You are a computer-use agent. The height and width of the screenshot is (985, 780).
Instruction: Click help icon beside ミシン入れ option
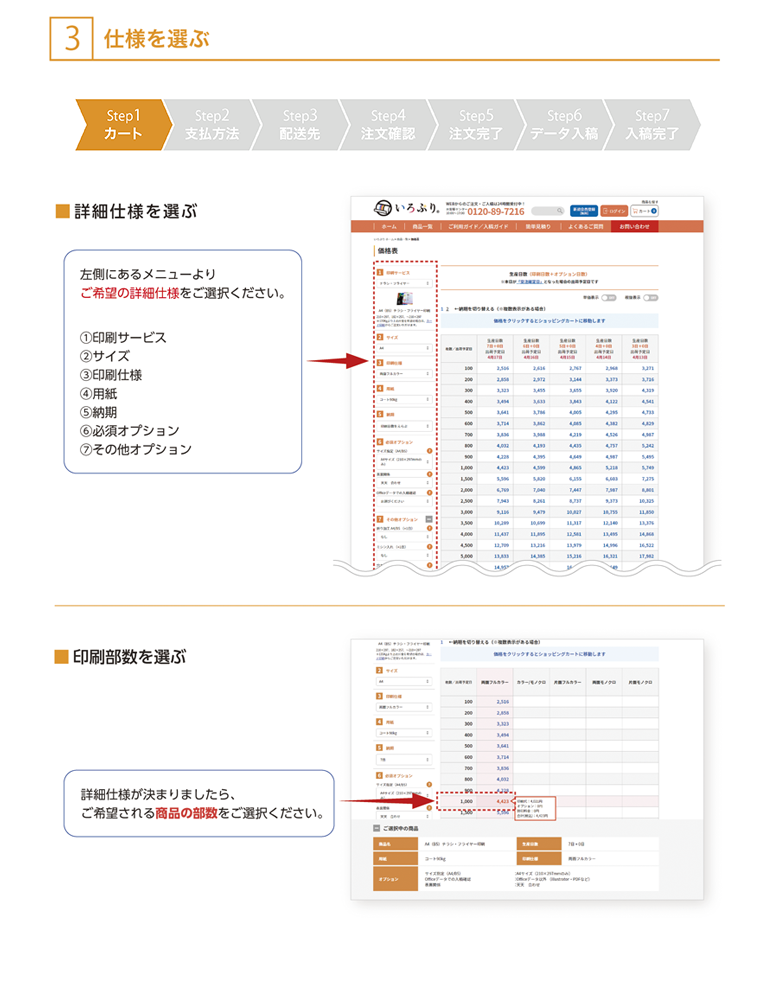click(430, 547)
